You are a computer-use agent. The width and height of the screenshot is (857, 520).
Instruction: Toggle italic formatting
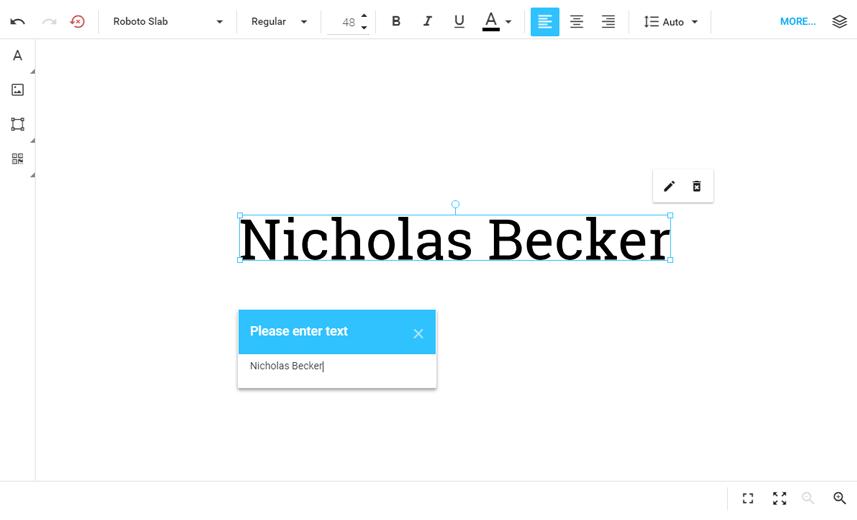[x=427, y=22]
